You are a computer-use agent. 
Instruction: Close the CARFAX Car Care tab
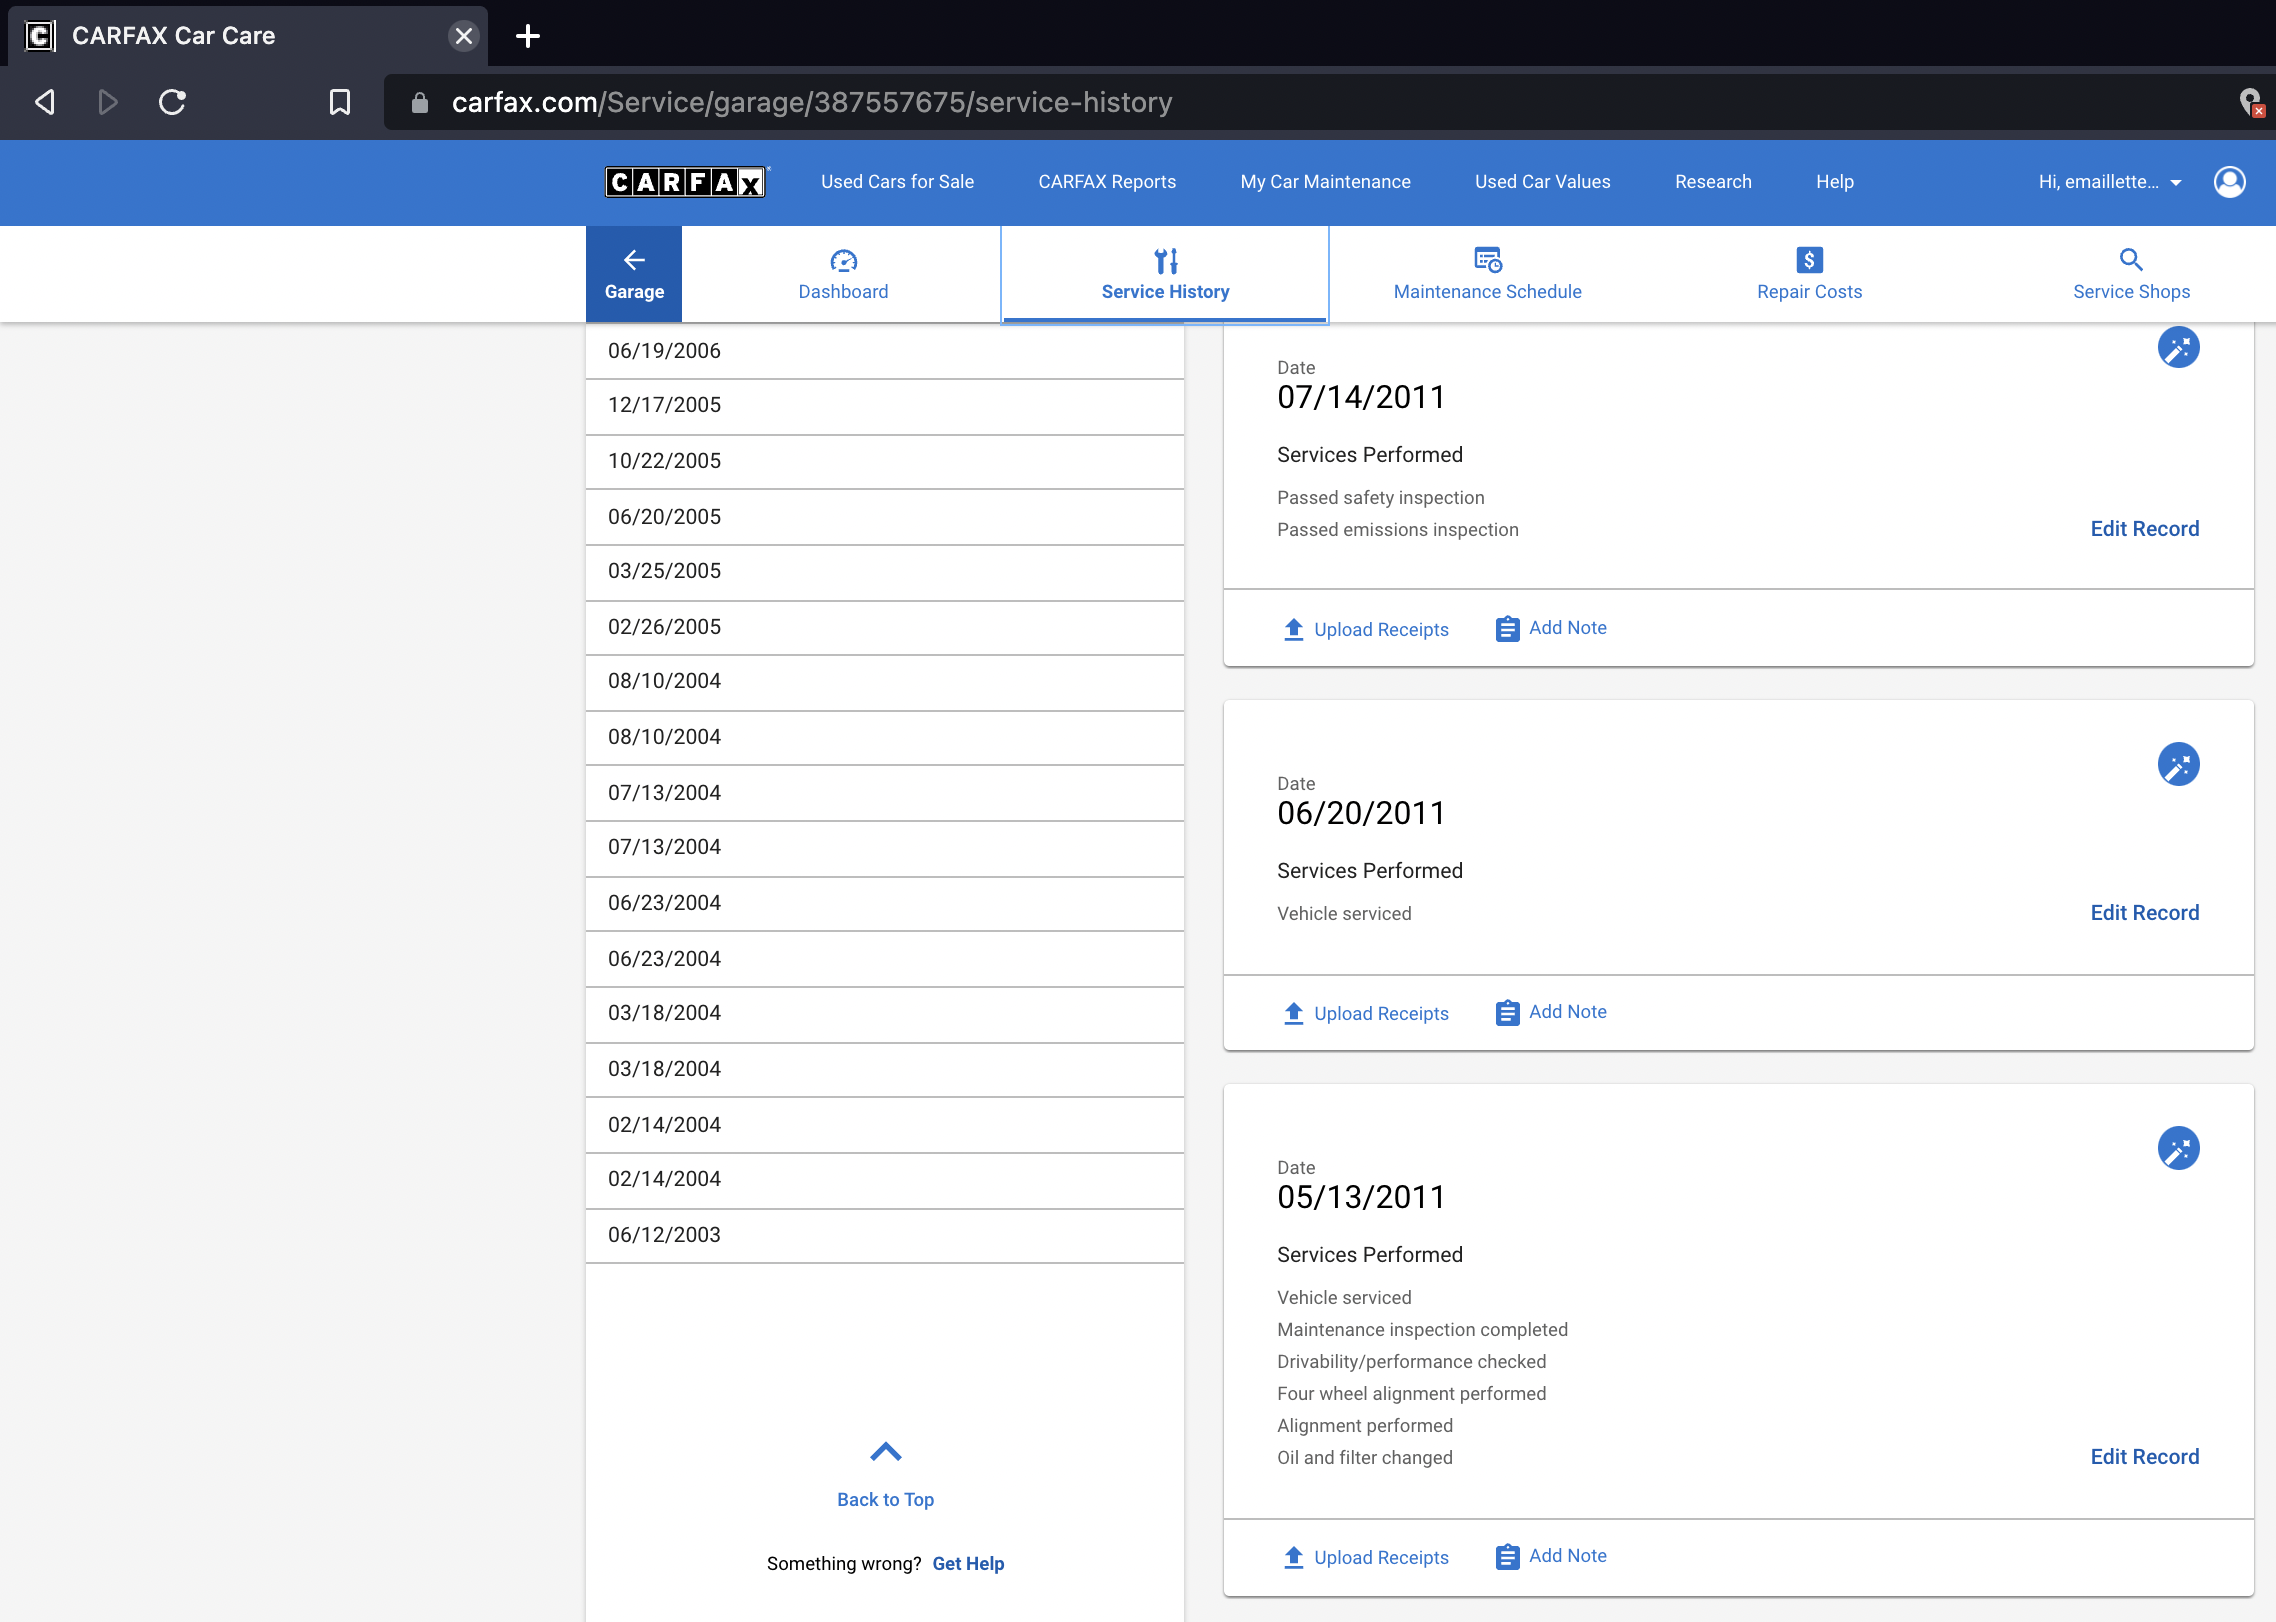(x=463, y=36)
